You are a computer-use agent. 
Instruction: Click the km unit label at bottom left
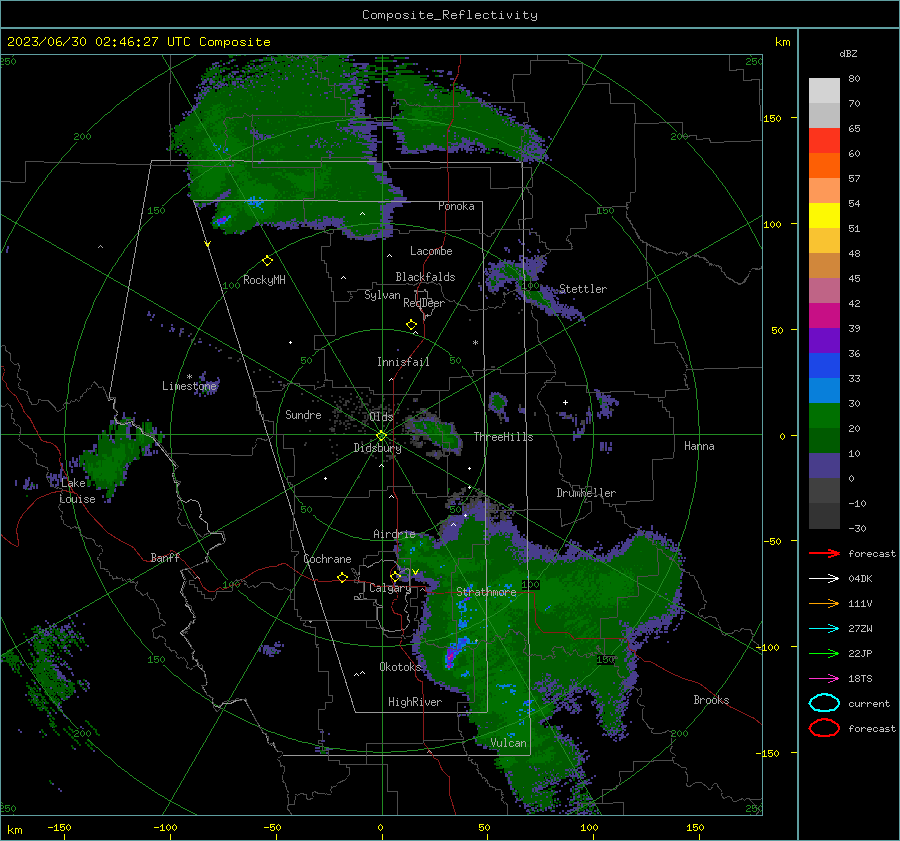pos(15,830)
